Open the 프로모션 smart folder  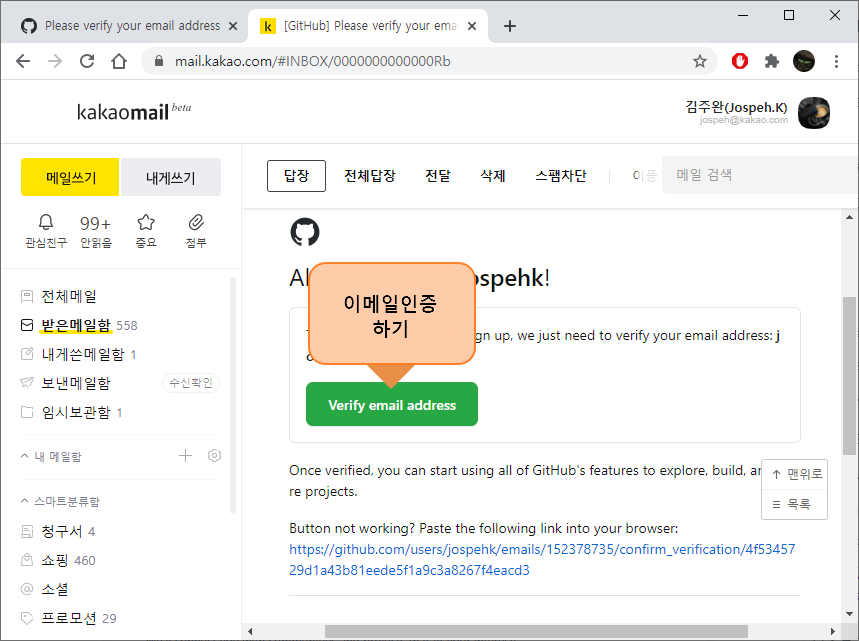68,619
